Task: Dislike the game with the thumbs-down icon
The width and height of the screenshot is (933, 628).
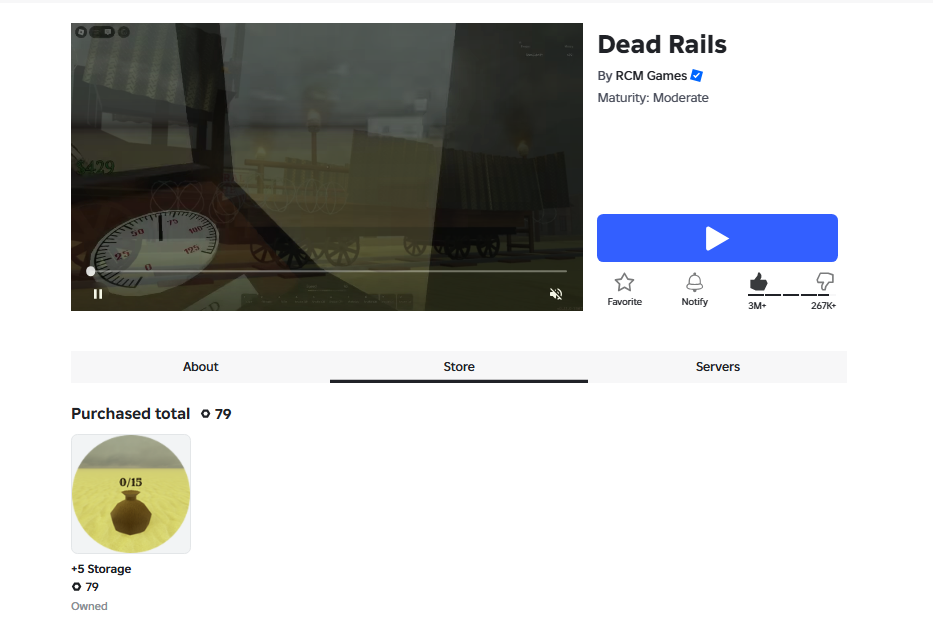Action: tap(825, 282)
